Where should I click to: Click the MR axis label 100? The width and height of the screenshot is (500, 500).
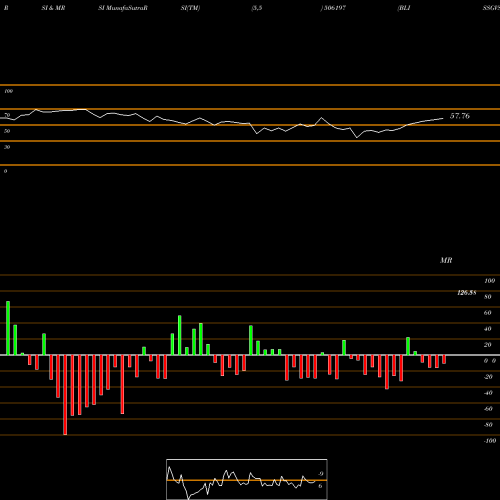489,281
